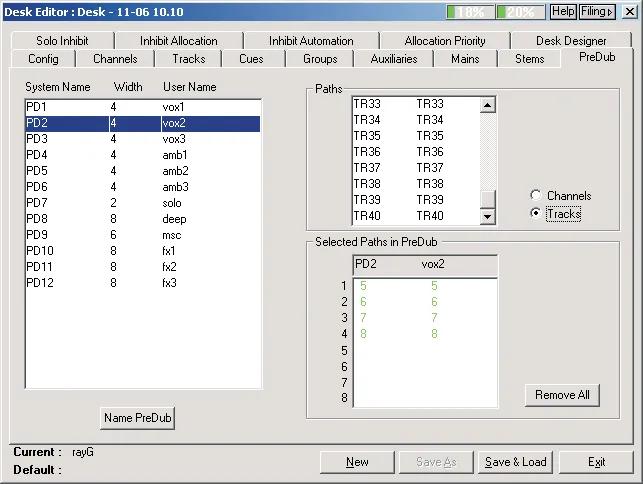Click the Save & Load button
The image size is (643, 484).
pos(515,462)
